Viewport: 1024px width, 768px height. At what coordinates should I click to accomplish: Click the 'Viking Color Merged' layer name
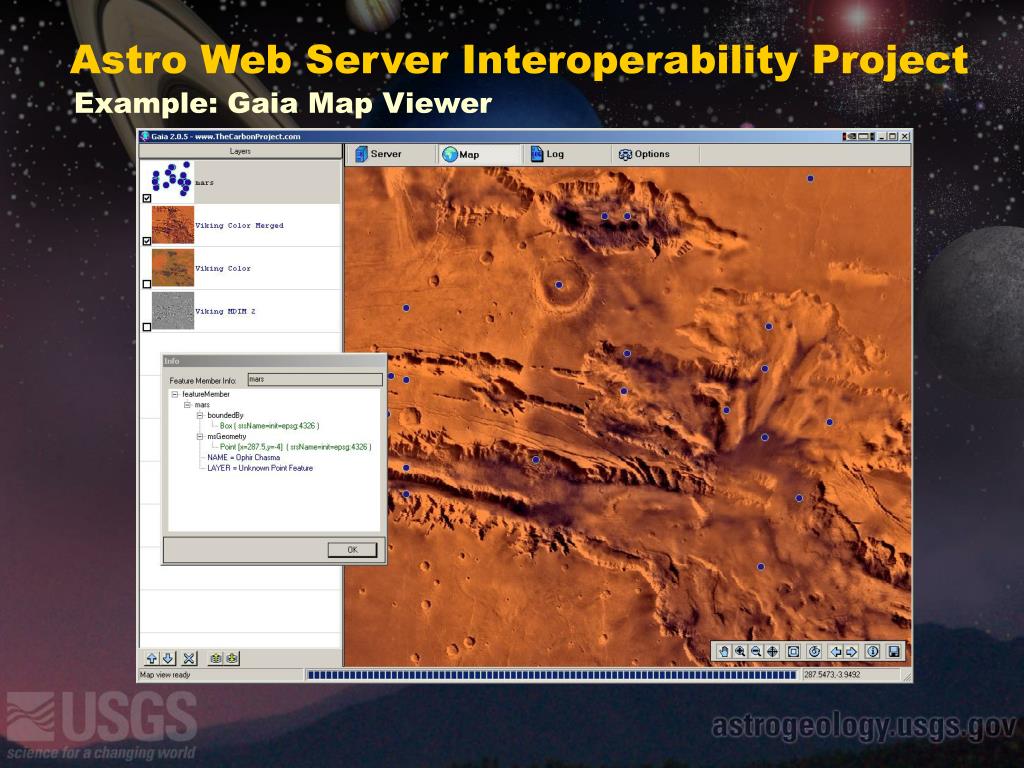[240, 225]
